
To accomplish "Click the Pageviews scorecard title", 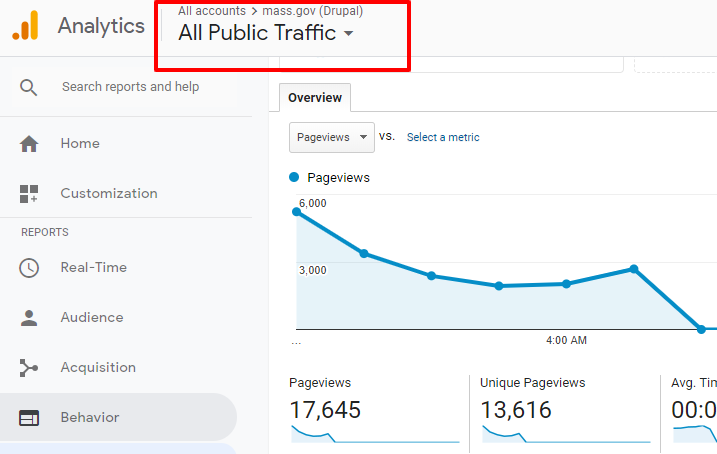I will 320,383.
